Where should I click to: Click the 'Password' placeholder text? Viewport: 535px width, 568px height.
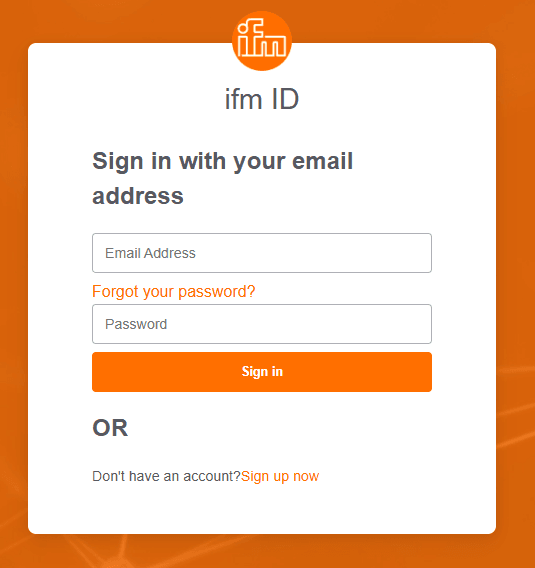coord(136,324)
